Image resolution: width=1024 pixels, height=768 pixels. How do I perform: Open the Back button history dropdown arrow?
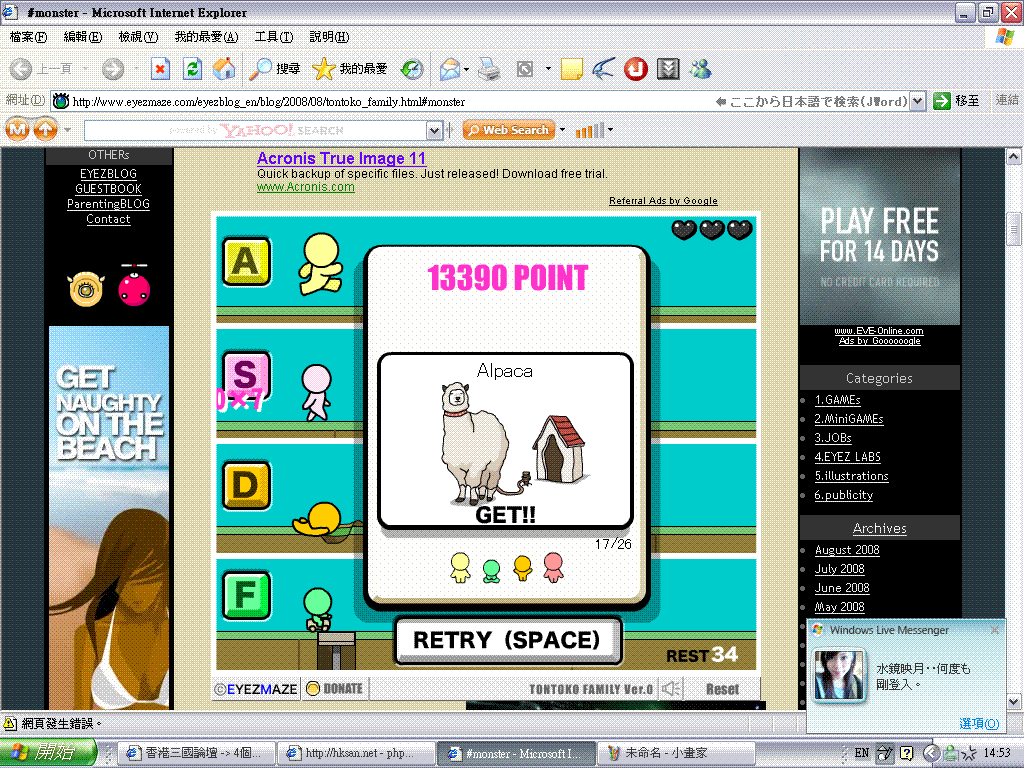[86, 69]
